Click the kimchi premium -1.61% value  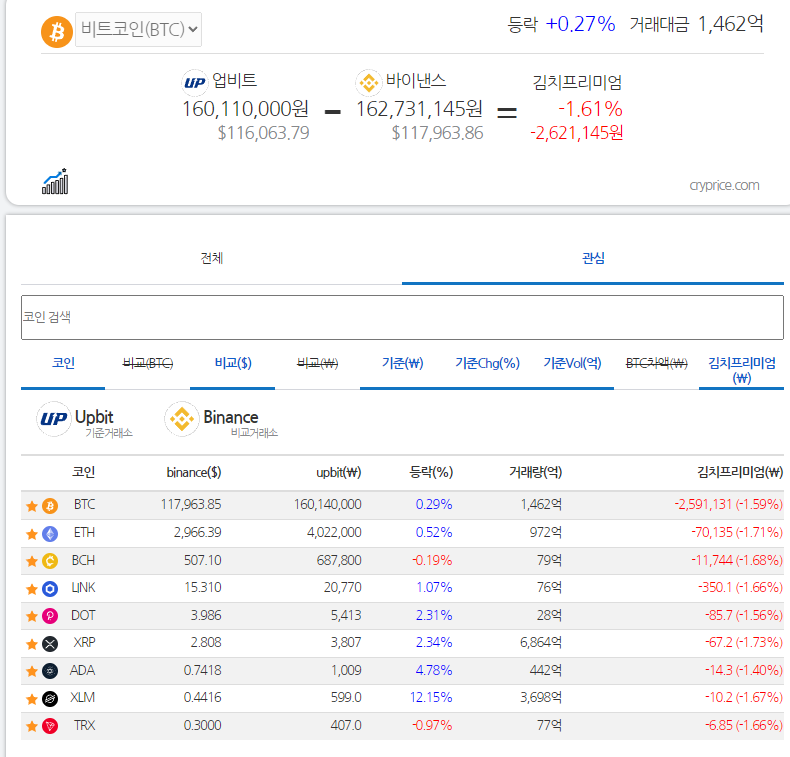tap(590, 109)
